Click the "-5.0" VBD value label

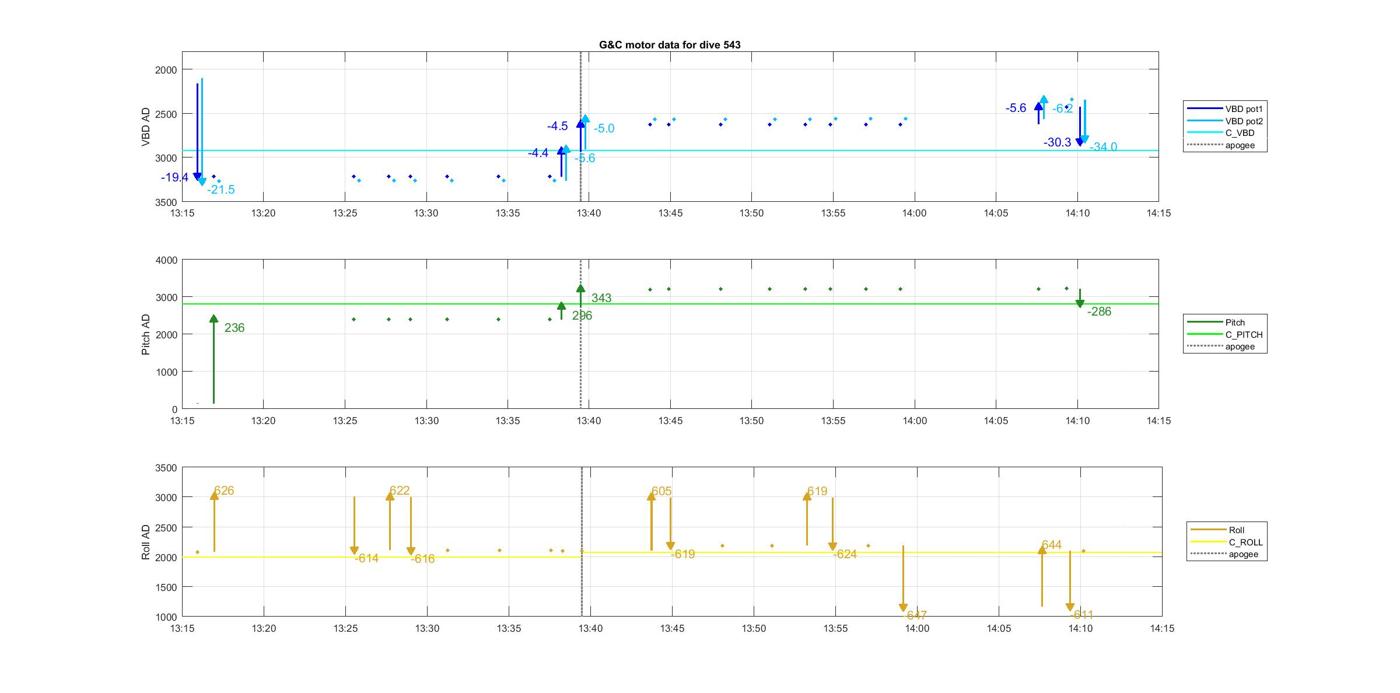(x=604, y=128)
